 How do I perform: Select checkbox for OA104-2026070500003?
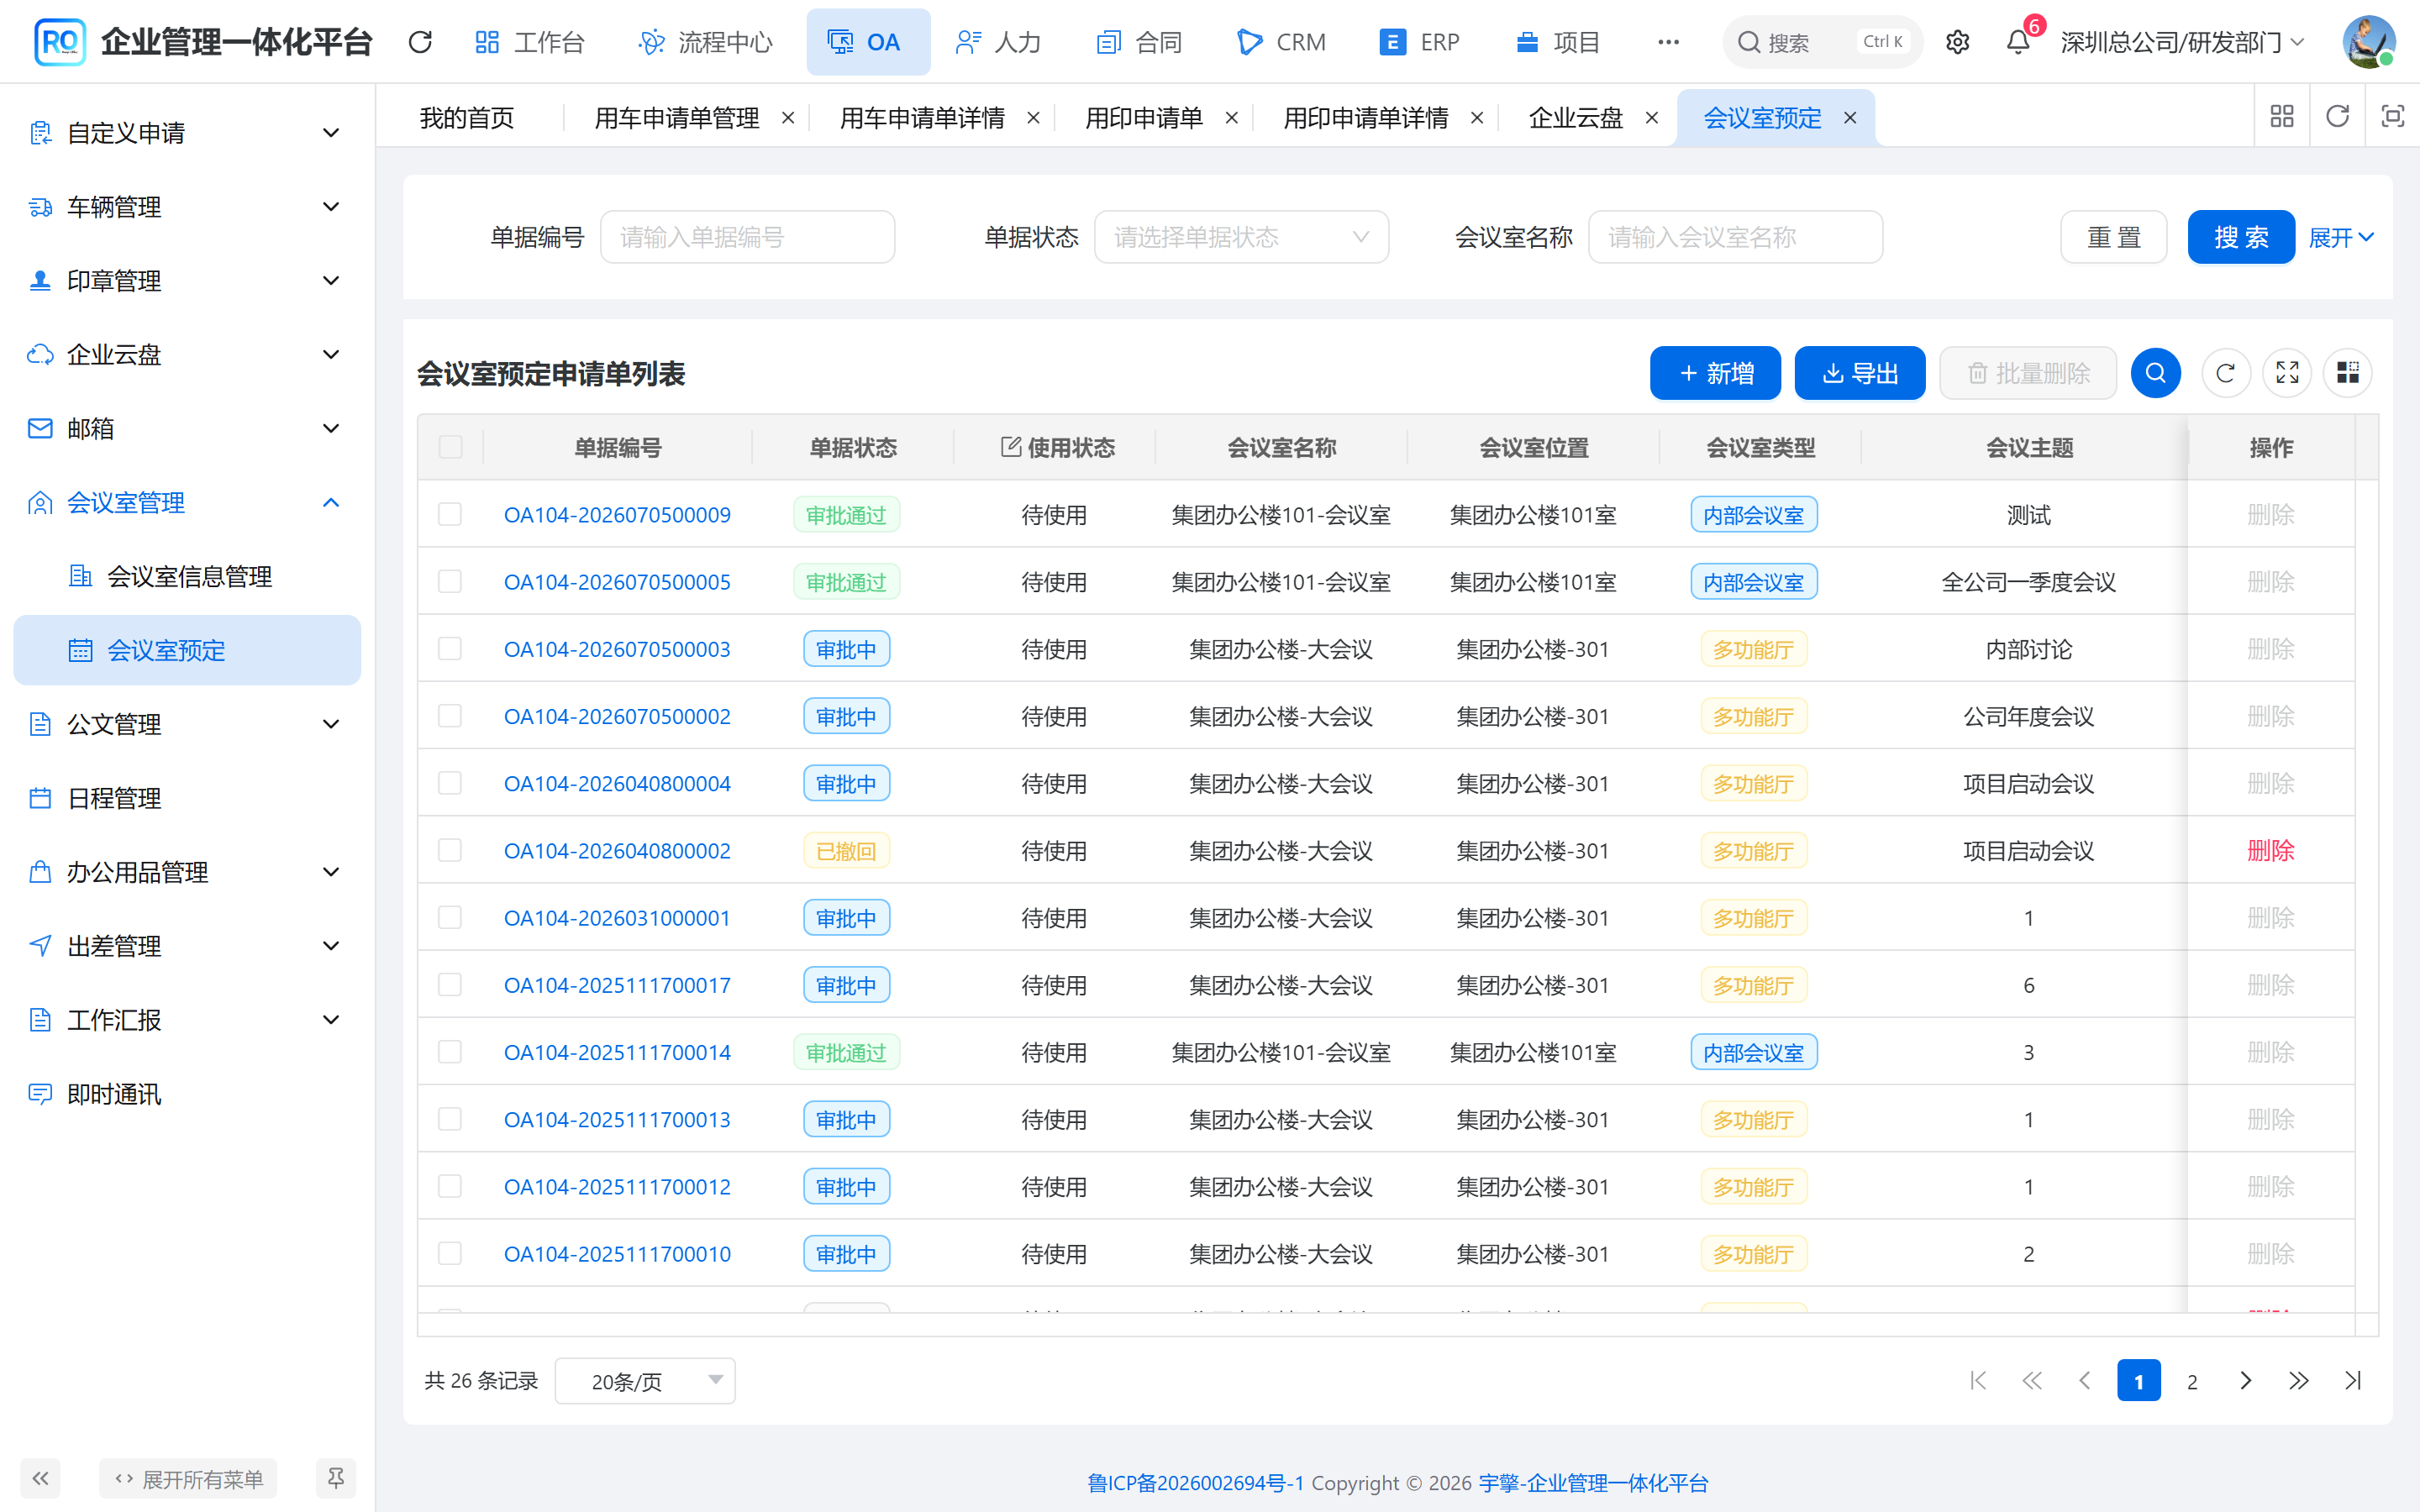point(450,649)
